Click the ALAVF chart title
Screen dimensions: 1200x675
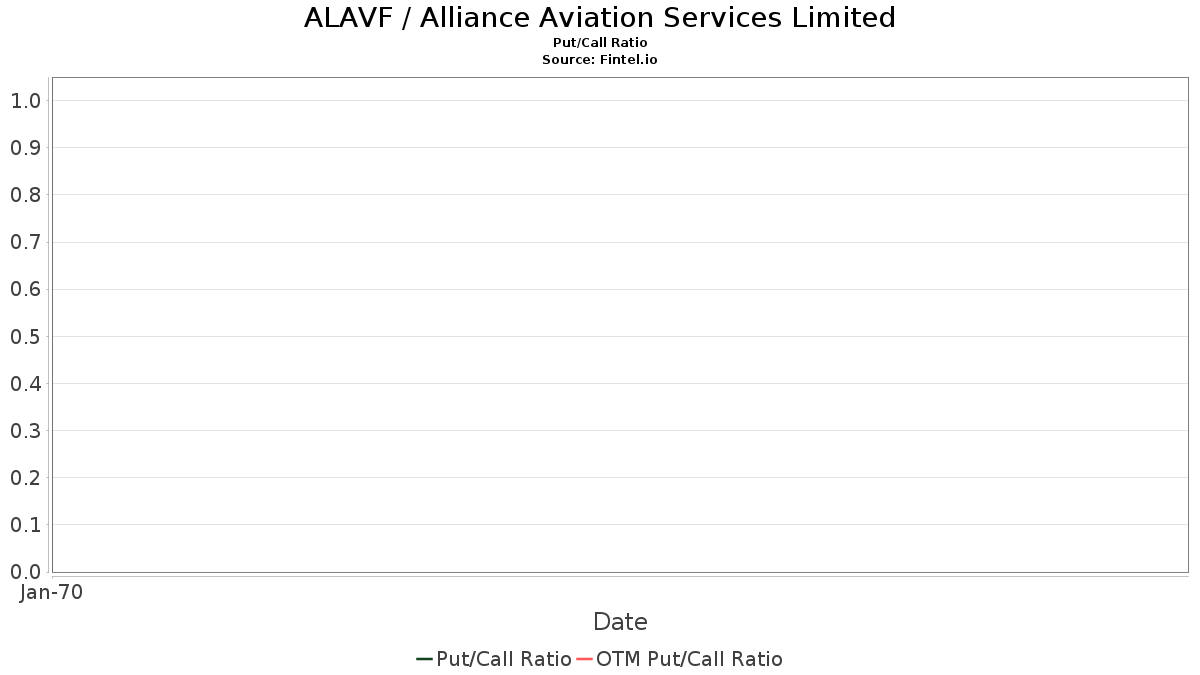click(600, 18)
